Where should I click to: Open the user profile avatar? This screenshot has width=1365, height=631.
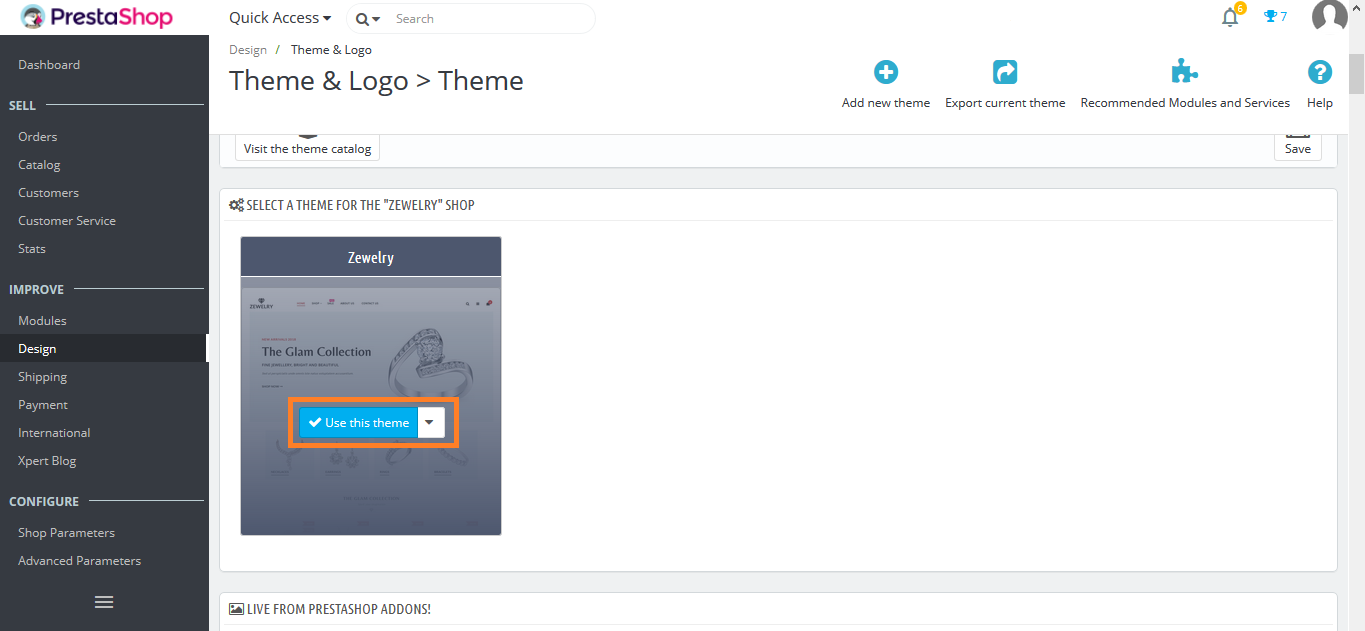click(1330, 17)
